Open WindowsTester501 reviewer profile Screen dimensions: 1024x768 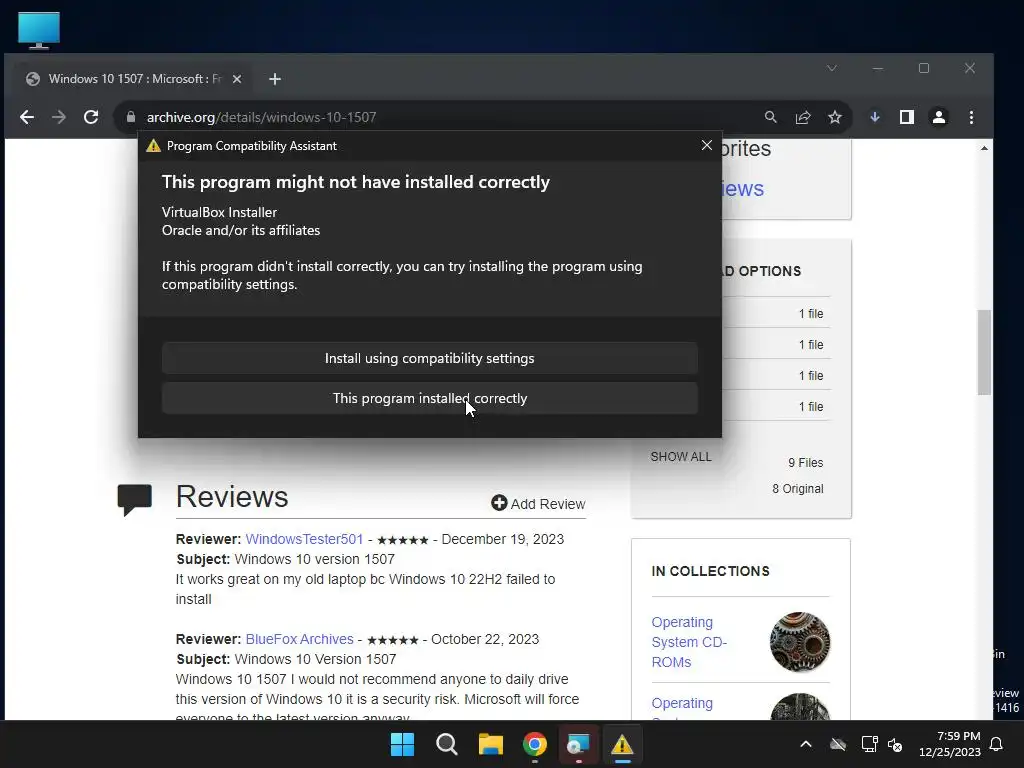tap(304, 539)
